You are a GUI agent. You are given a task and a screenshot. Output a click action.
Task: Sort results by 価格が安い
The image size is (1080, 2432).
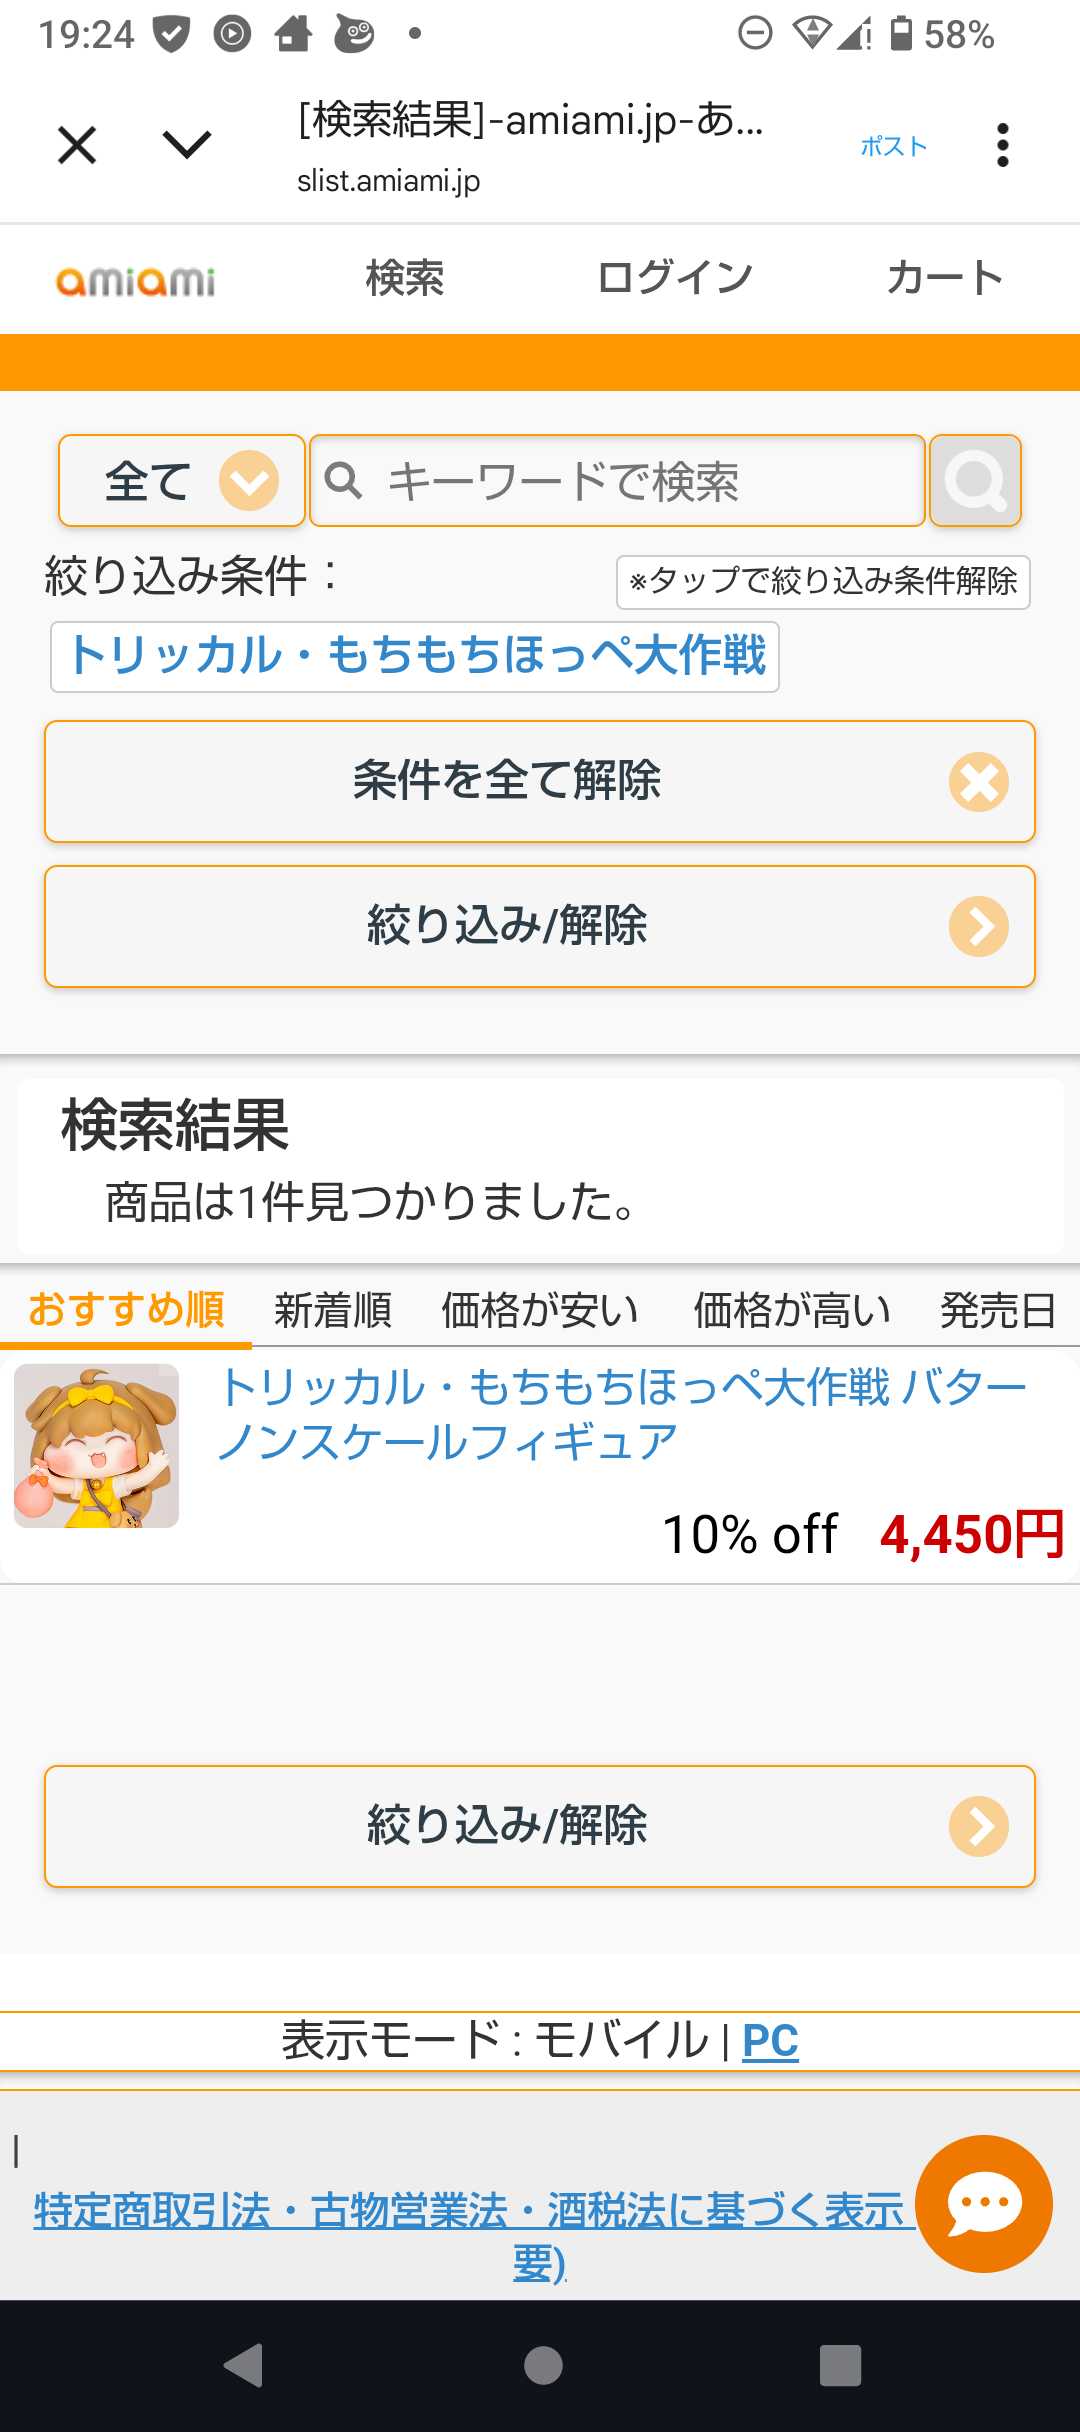pos(540,1310)
